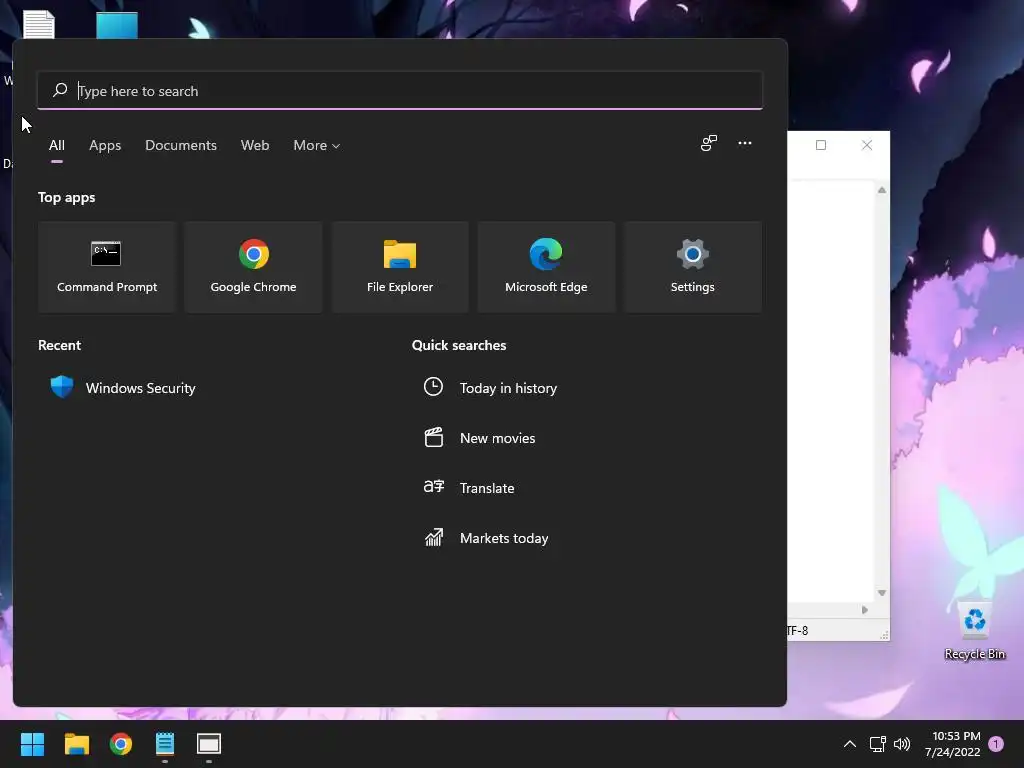Click the New movies clapperboard icon
The width and height of the screenshot is (1024, 768).
(434, 438)
